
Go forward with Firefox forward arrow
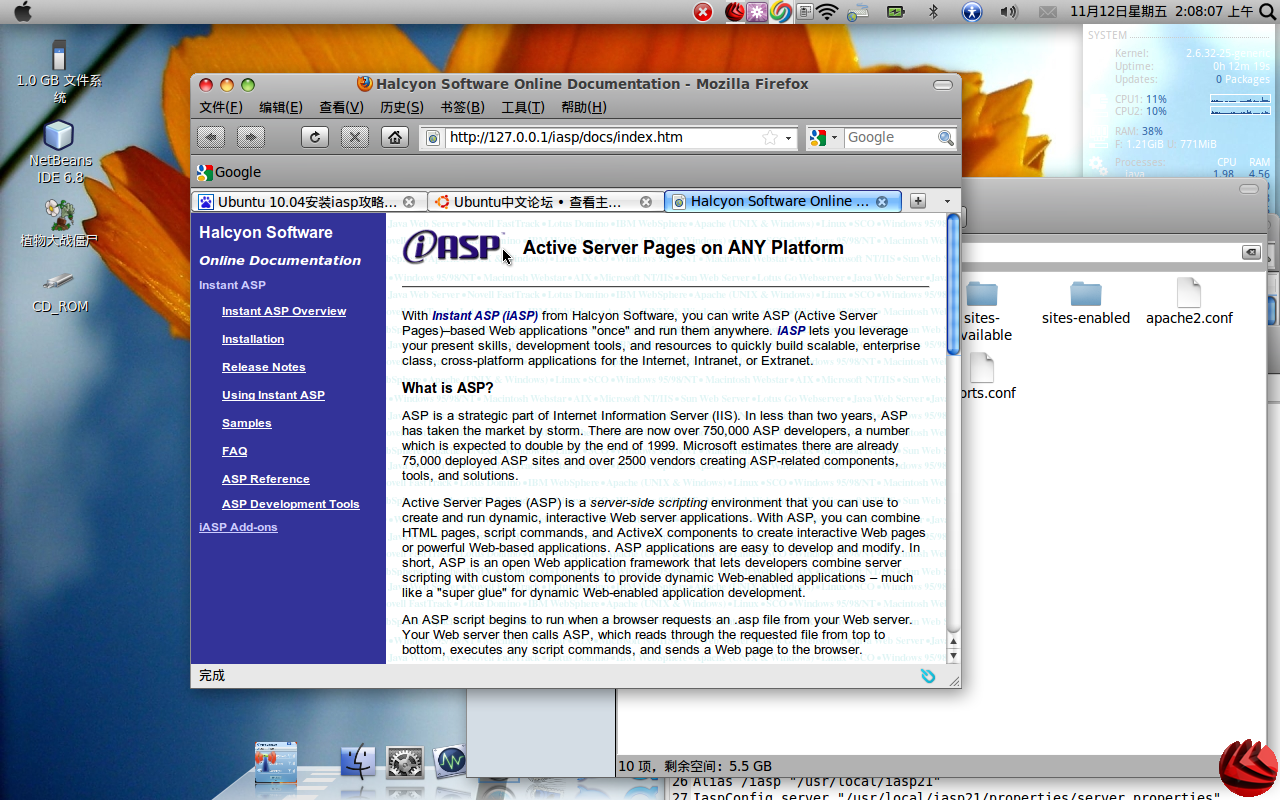coord(250,137)
